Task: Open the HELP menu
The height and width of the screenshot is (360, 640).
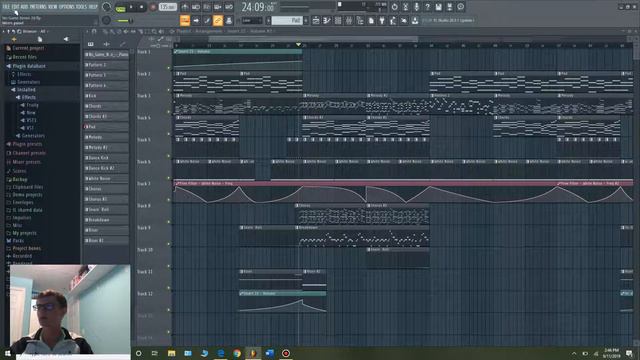Action: [93, 7]
